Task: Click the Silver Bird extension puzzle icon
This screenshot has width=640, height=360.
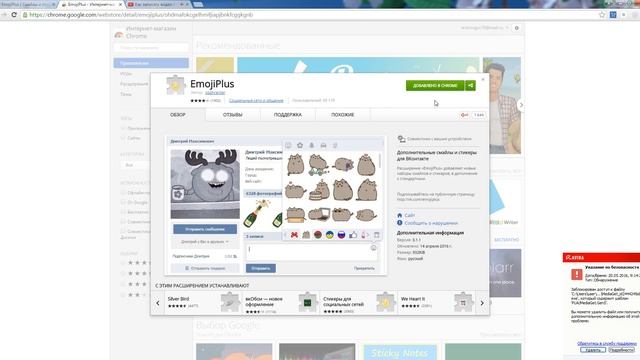Action: 230,302
